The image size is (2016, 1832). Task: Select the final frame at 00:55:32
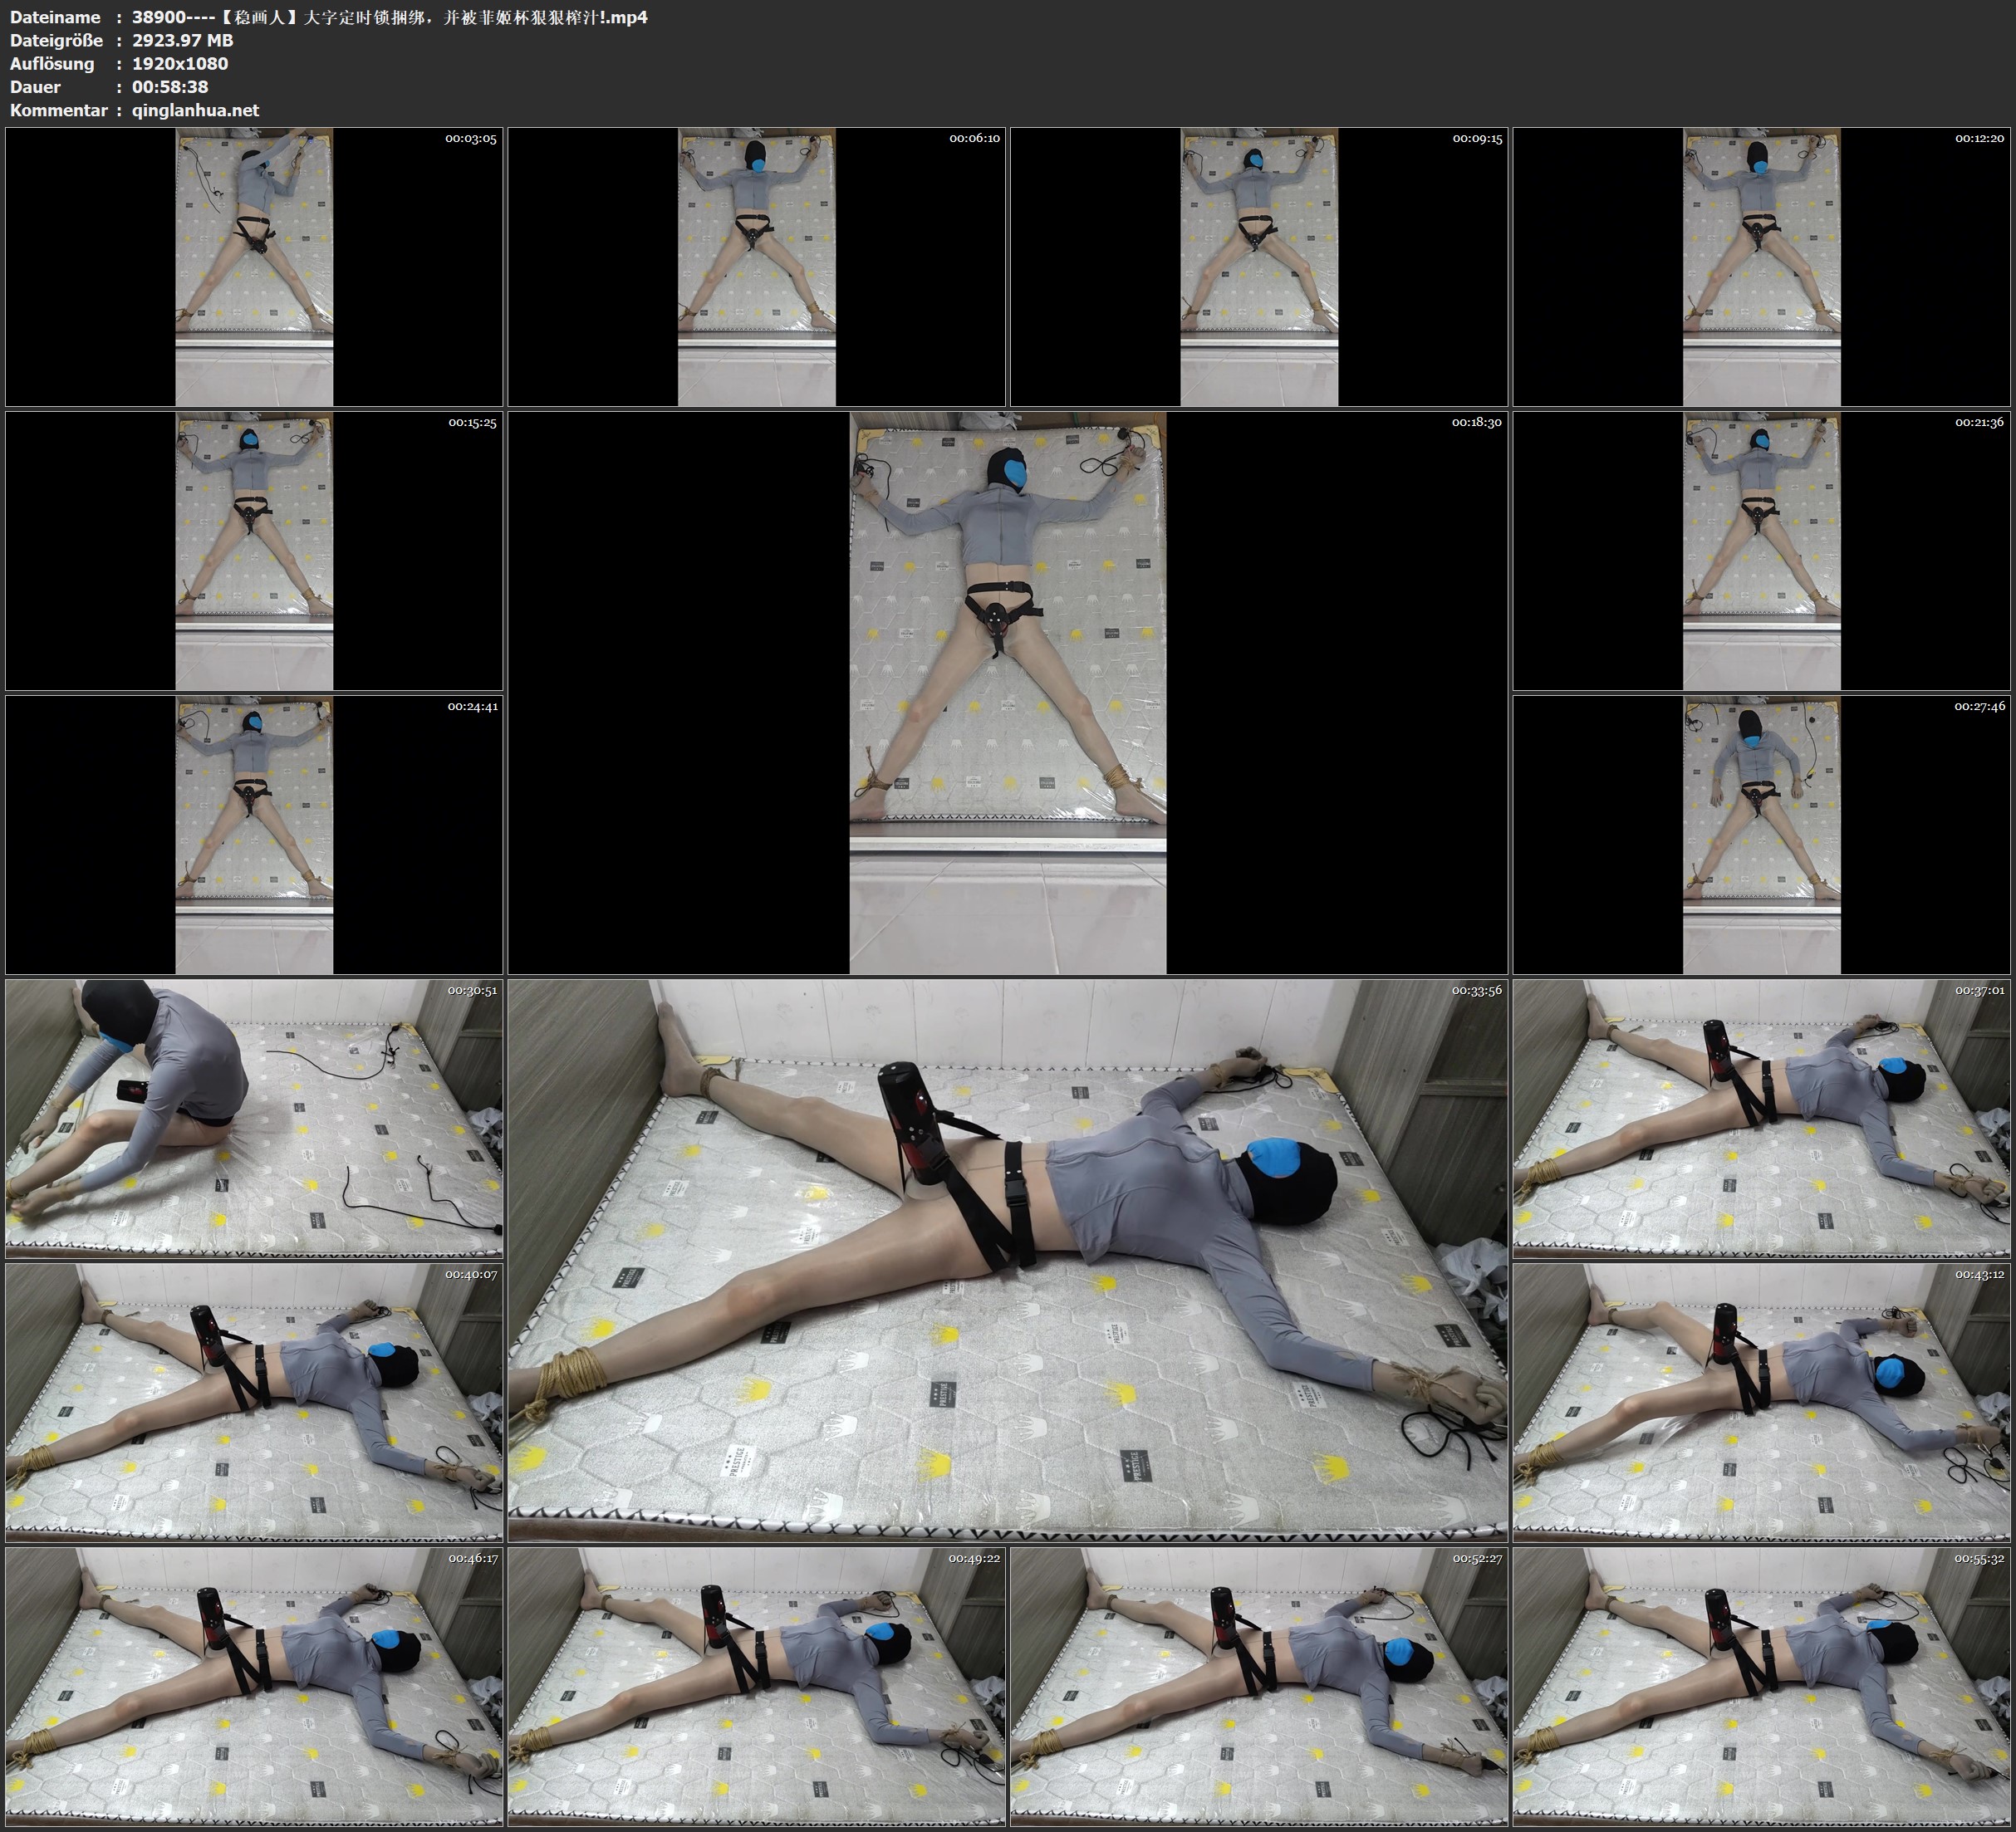tap(1762, 1686)
